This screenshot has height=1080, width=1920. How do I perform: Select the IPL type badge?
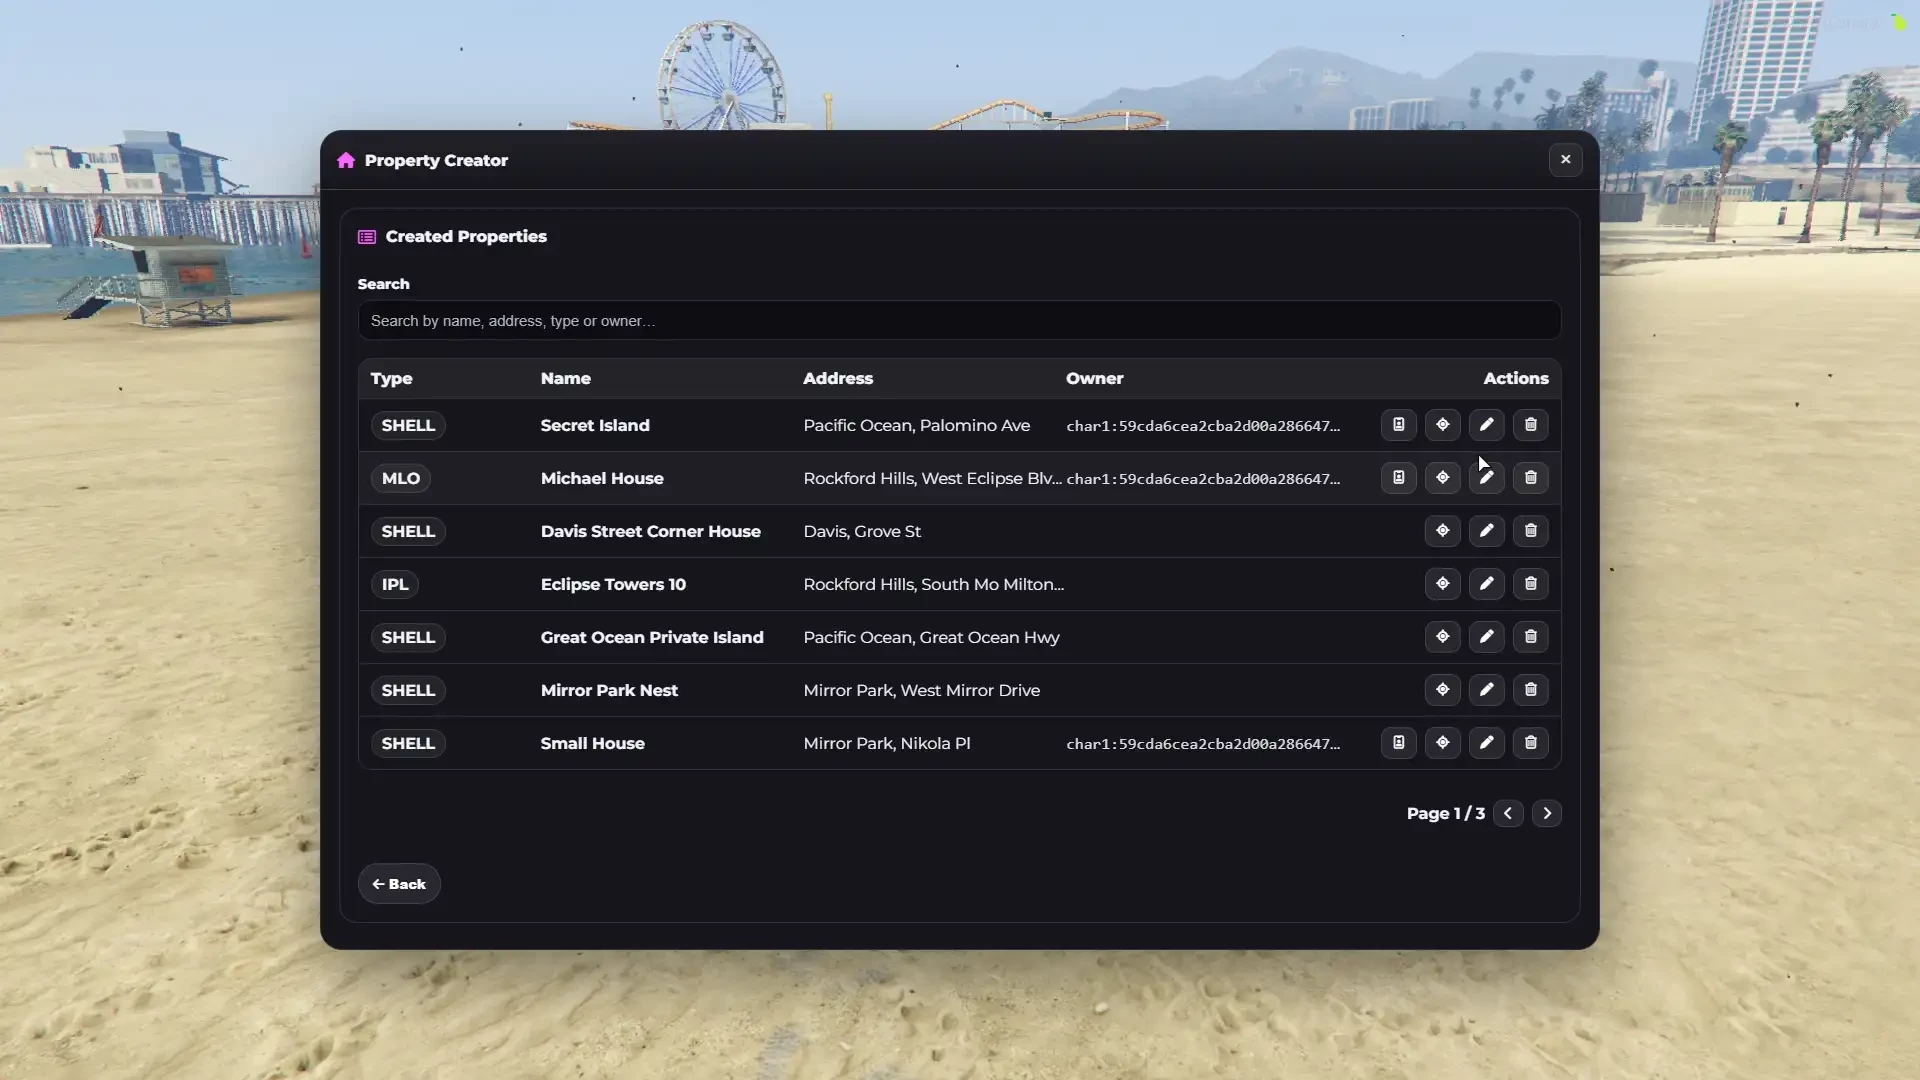tap(395, 585)
